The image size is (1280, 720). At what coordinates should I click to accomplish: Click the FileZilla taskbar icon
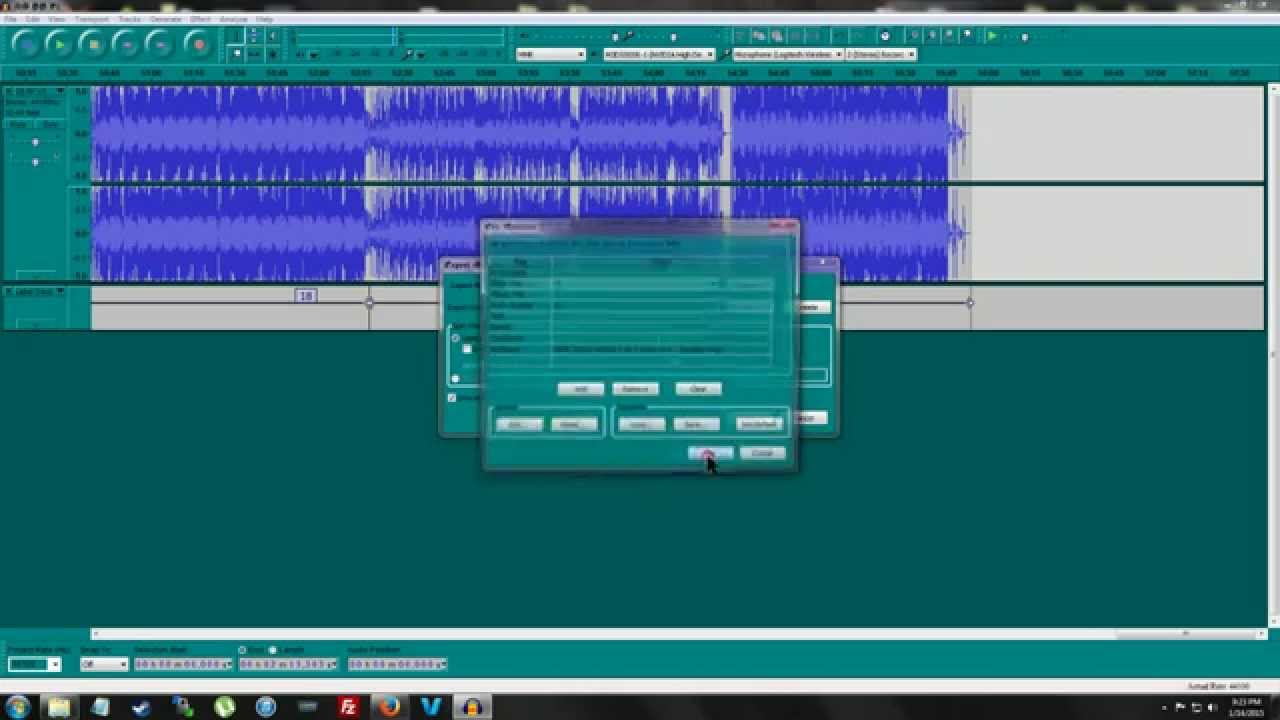point(348,706)
